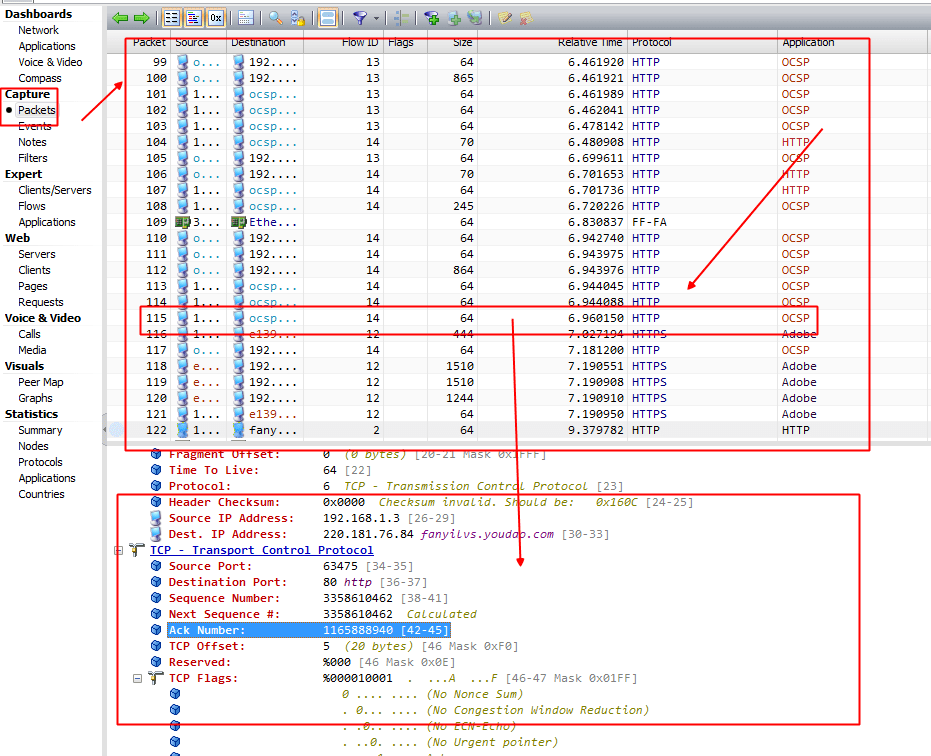Select the Voice & Video dashboard
This screenshot has height=756, width=931.
[50, 62]
